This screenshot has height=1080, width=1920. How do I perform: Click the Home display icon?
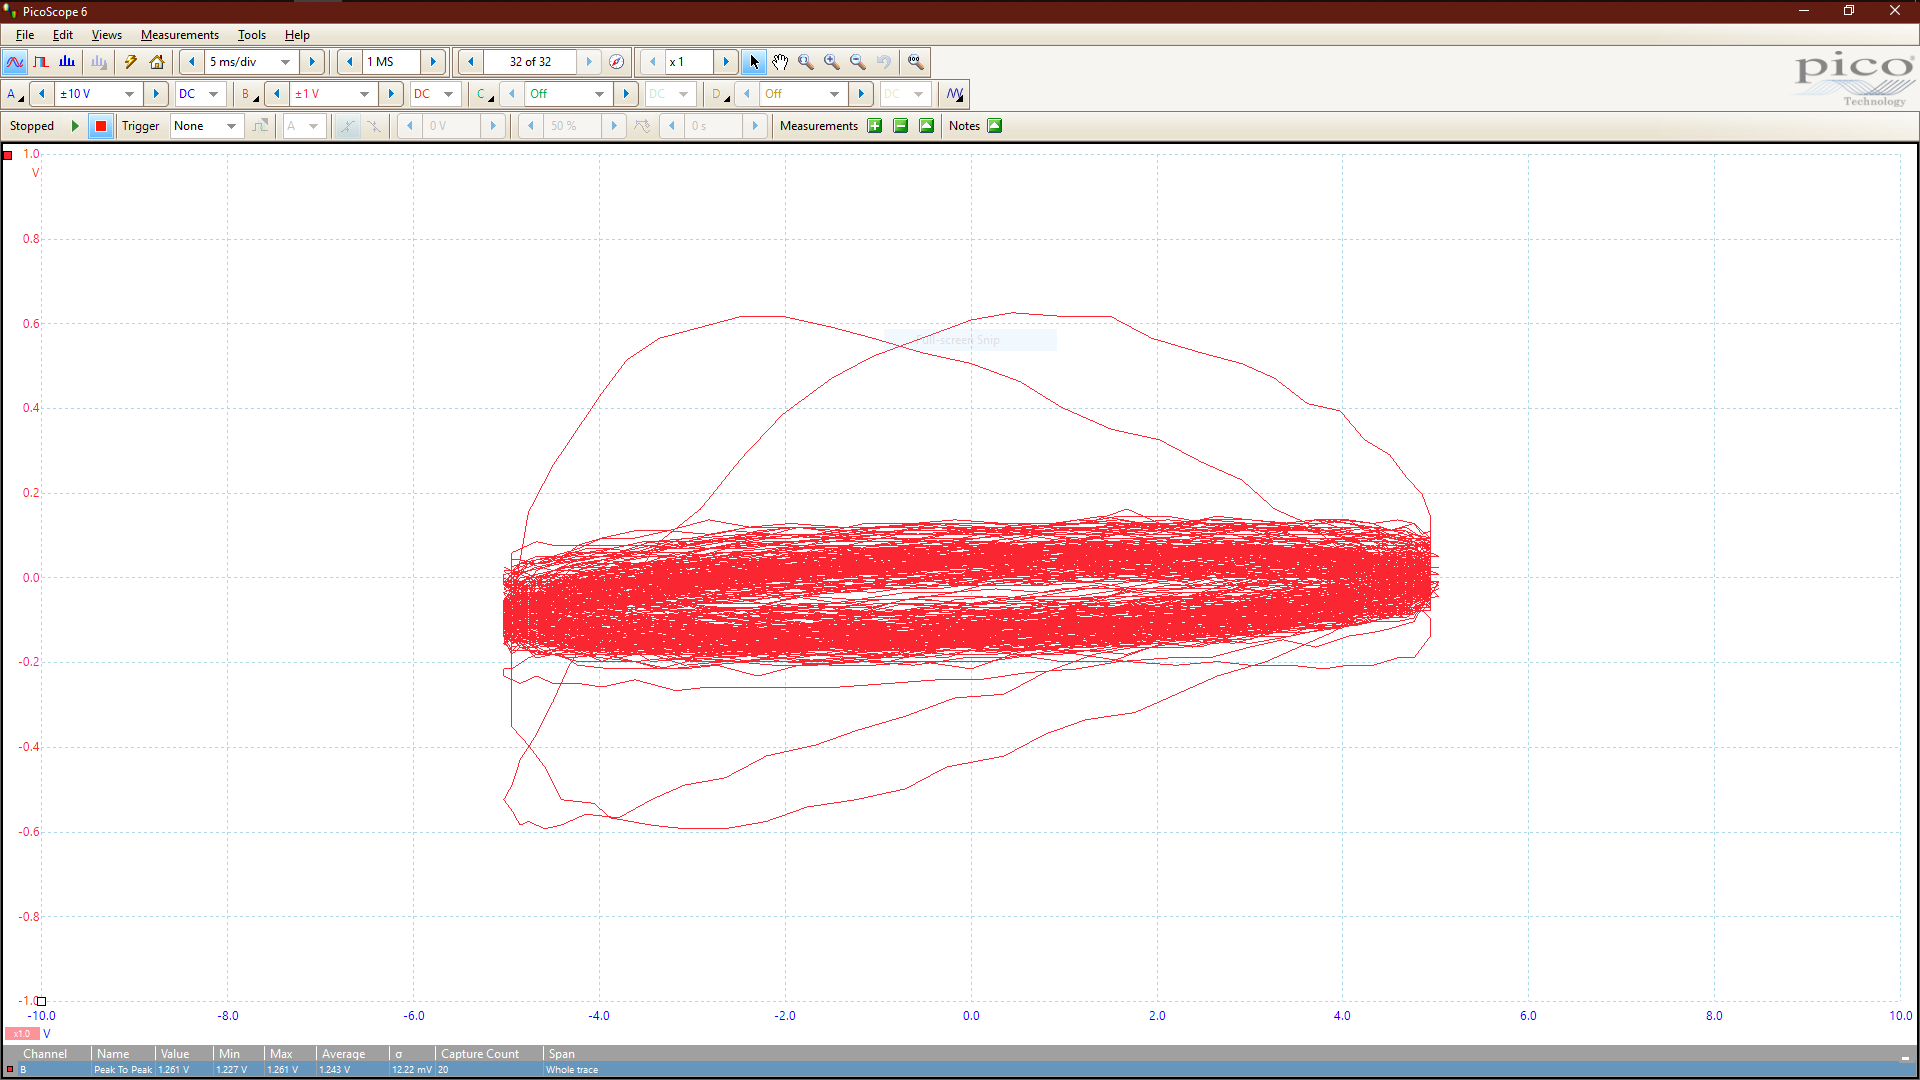click(x=157, y=62)
